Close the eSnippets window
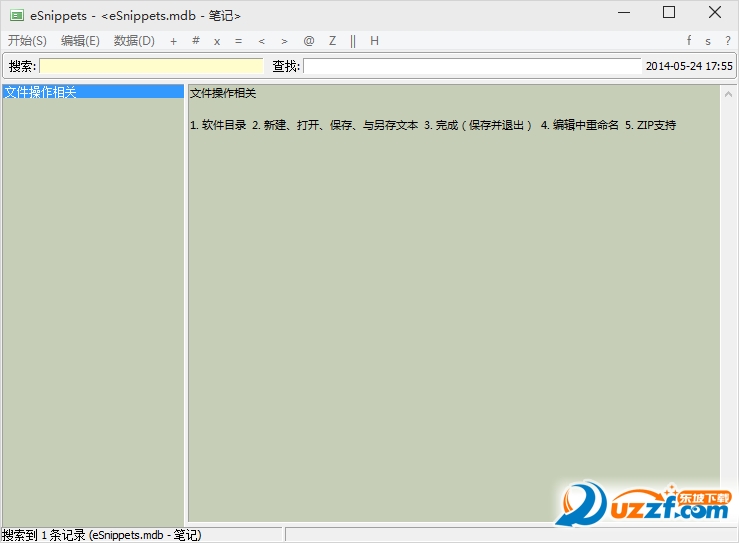The width and height of the screenshot is (739, 543). (x=715, y=13)
